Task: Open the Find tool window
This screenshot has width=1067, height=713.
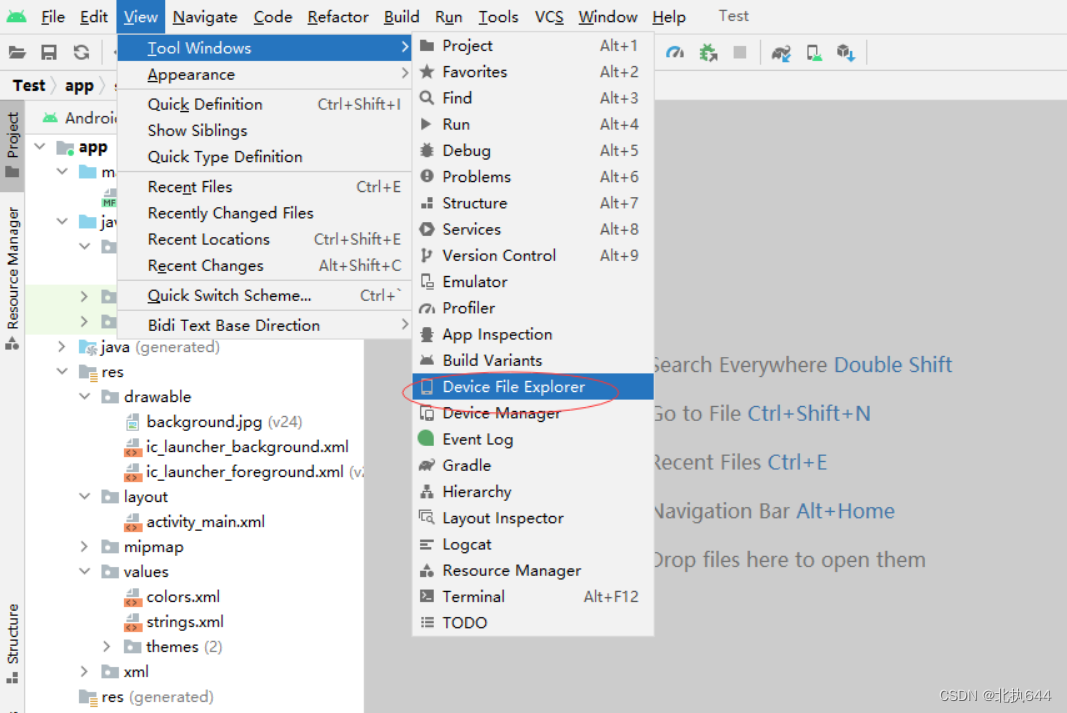Action: (533, 98)
